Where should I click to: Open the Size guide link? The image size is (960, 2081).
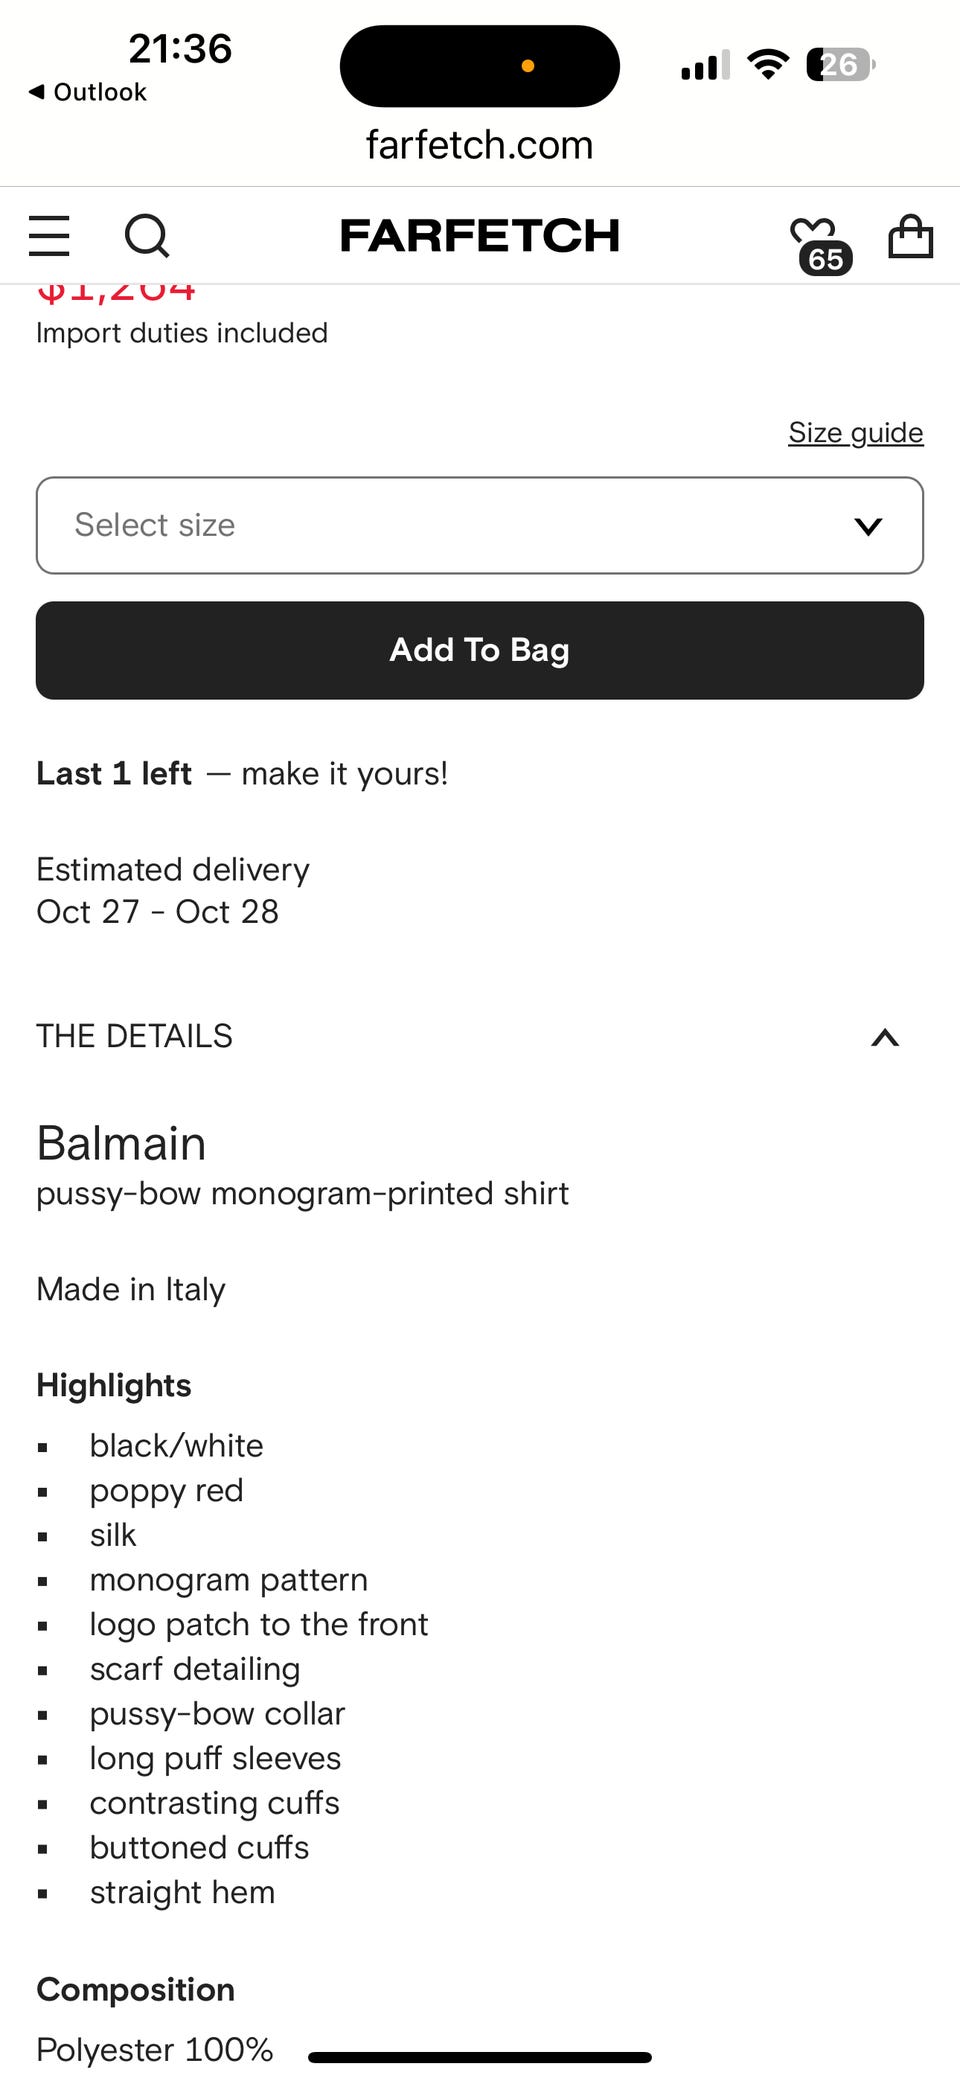click(855, 432)
